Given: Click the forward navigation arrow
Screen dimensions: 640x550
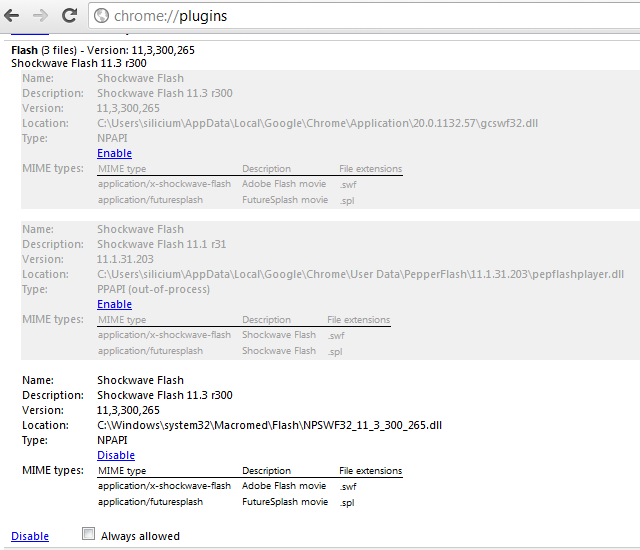Looking at the screenshot, I should click(x=40, y=16).
